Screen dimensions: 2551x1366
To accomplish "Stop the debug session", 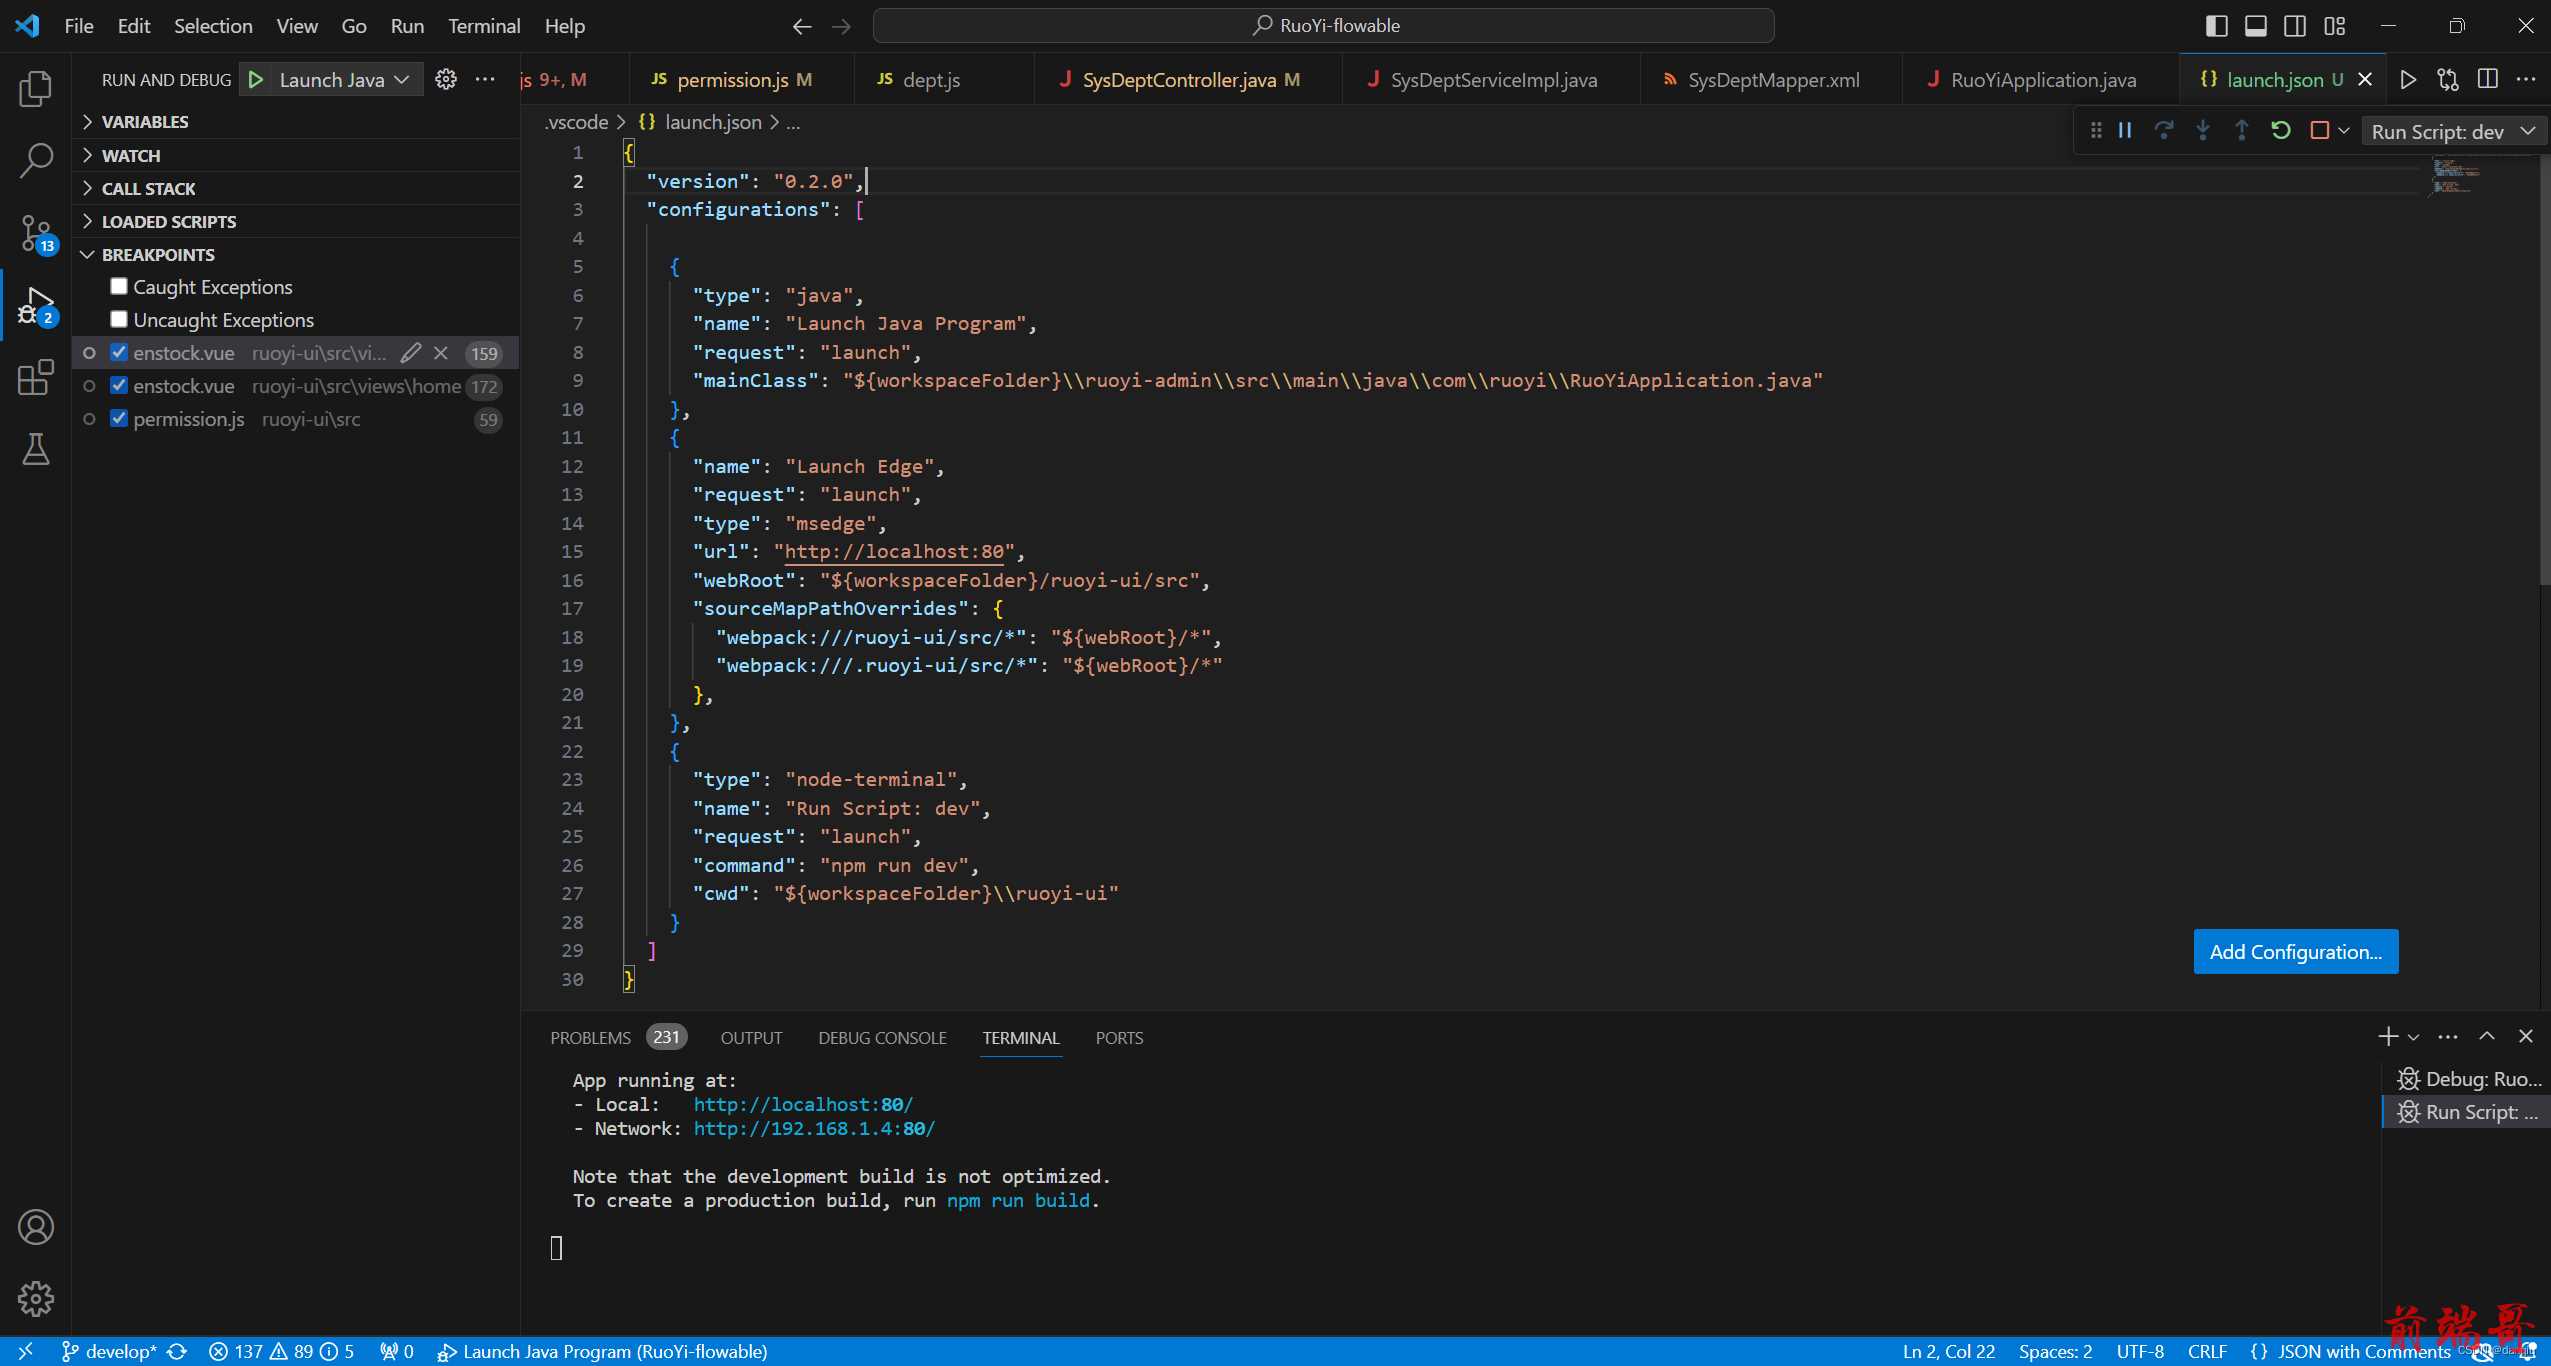I will [x=2320, y=131].
